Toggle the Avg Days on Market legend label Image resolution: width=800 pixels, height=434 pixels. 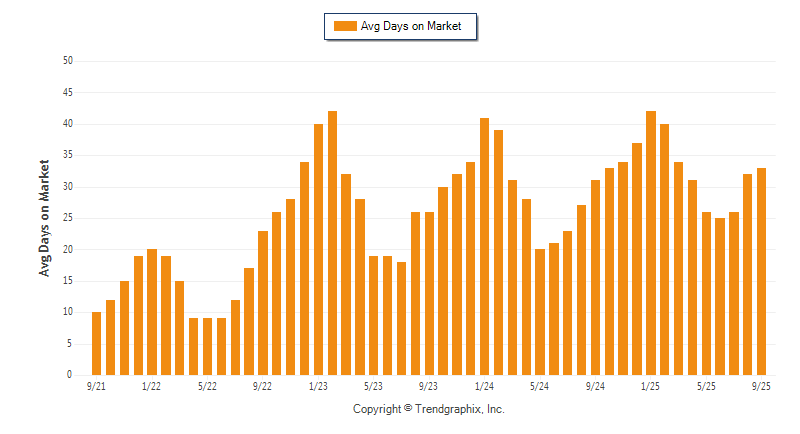click(411, 27)
